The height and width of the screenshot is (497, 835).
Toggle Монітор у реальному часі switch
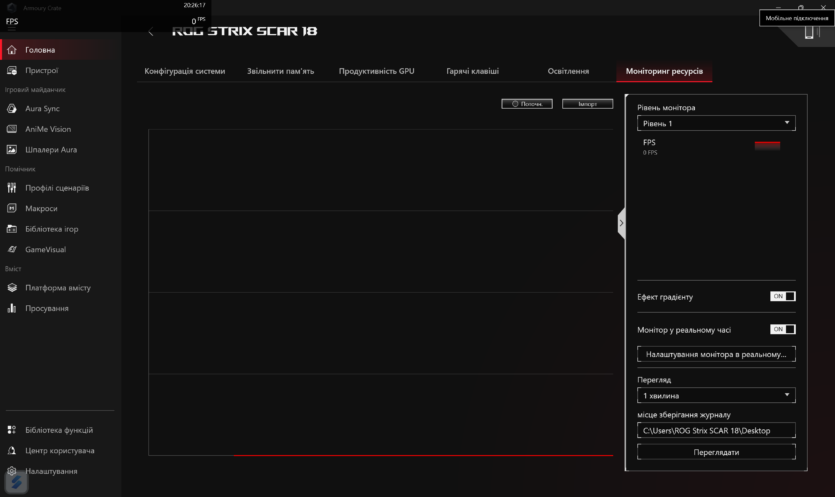point(782,329)
